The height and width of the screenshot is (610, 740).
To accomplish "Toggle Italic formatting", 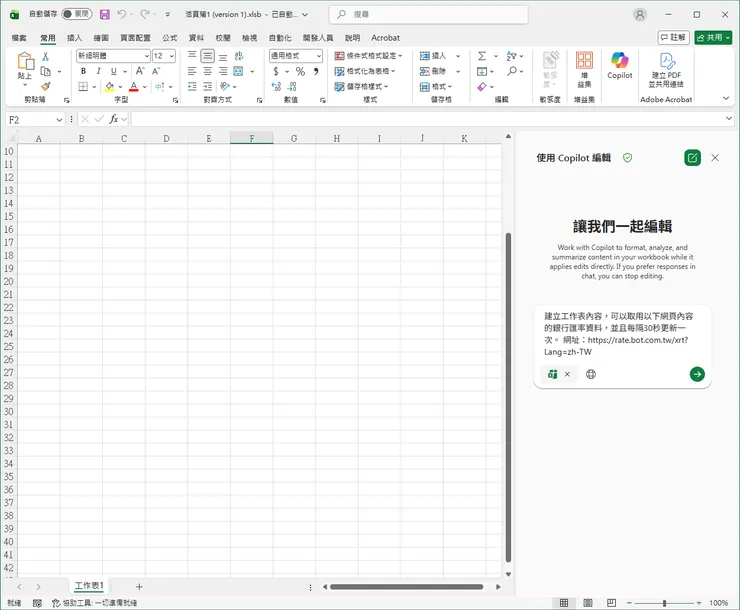I will click(98, 71).
